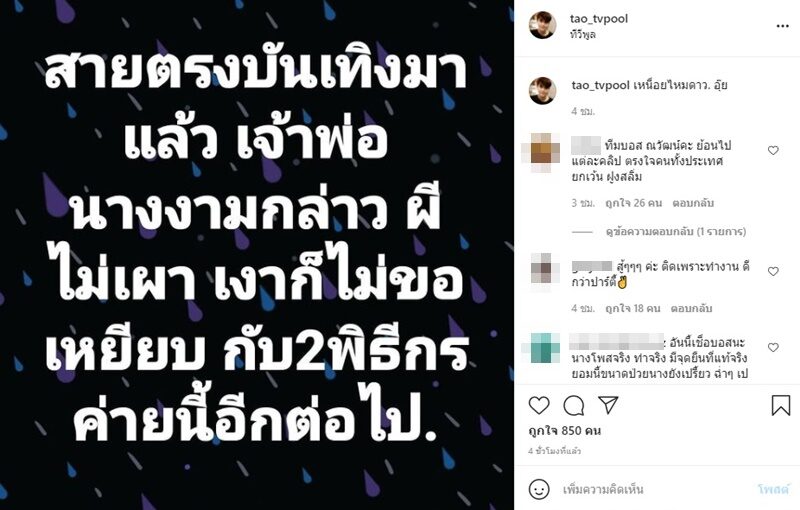800x510 pixels.
Task: Save post with bookmark icon
Action: [x=781, y=405]
